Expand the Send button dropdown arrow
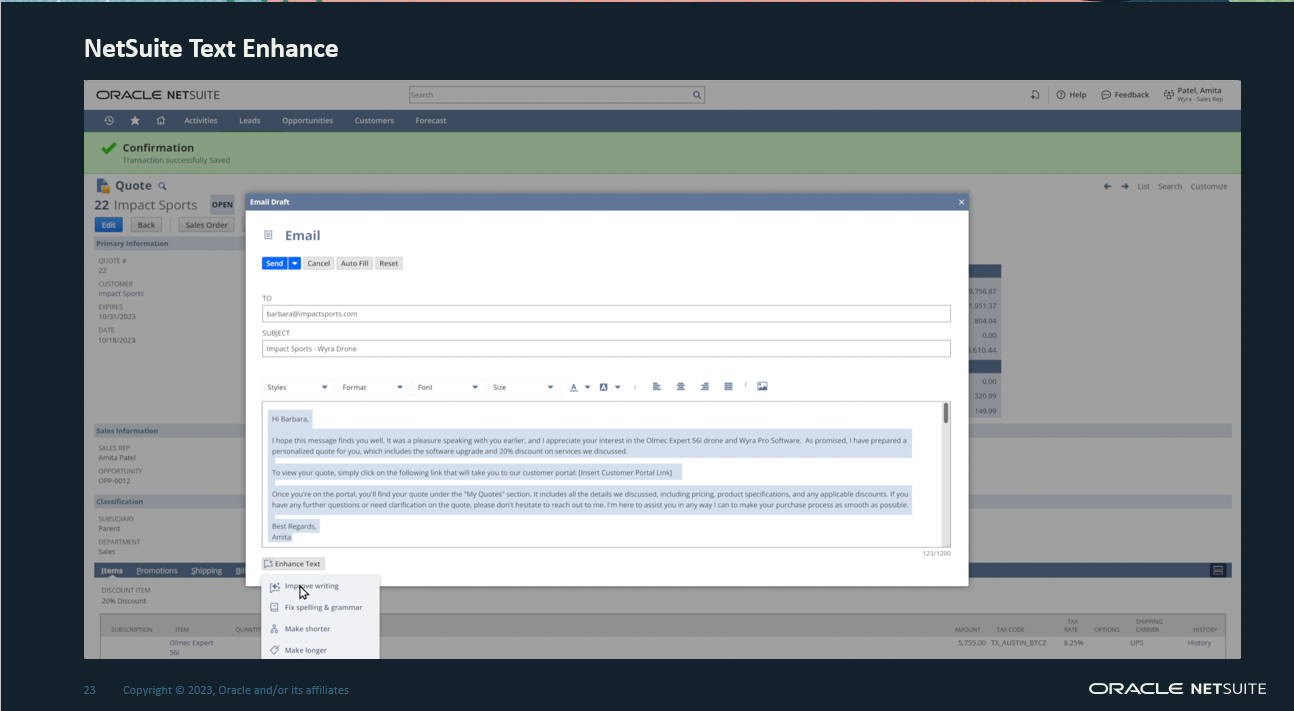The height and width of the screenshot is (711, 1294). 295,264
